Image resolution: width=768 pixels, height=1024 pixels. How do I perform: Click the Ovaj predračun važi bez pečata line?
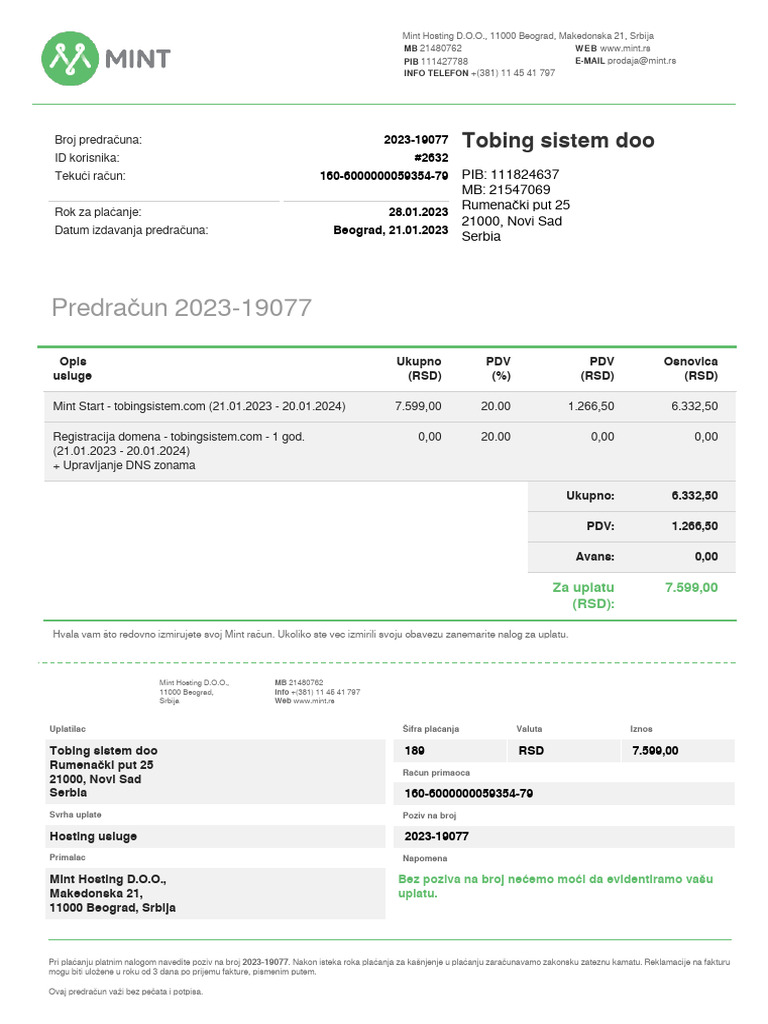(x=125, y=991)
